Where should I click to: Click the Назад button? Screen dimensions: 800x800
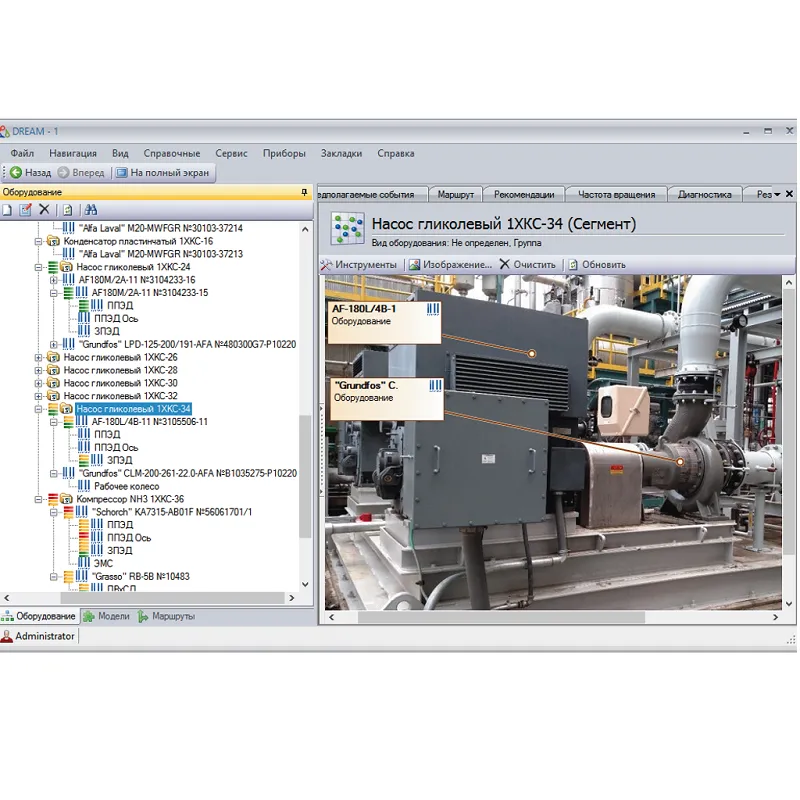point(31,172)
